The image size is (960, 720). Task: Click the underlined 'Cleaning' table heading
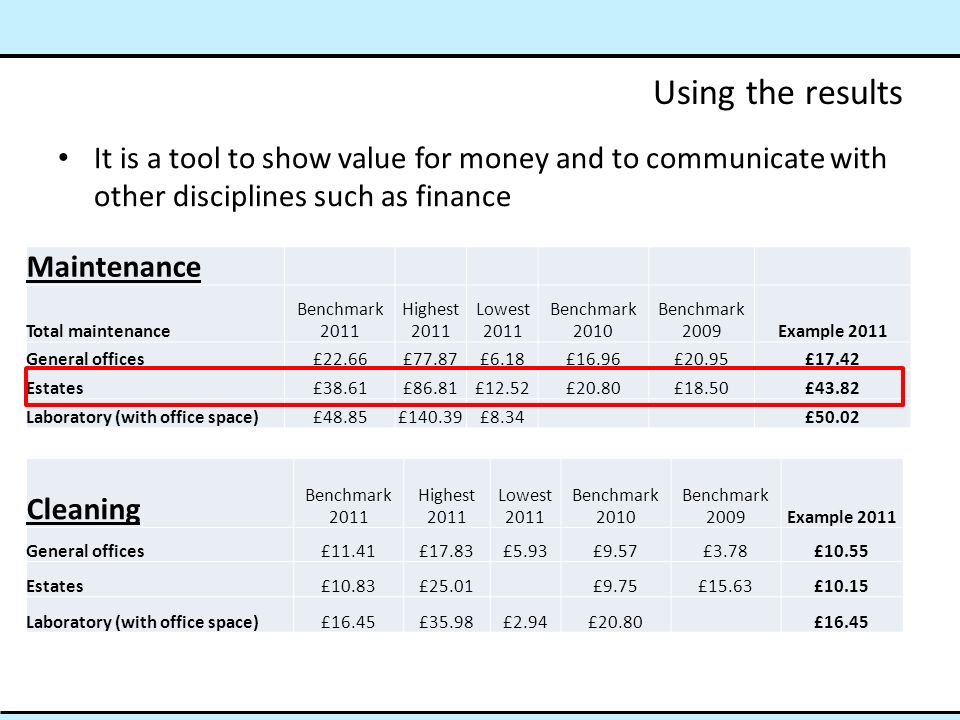coord(83,509)
